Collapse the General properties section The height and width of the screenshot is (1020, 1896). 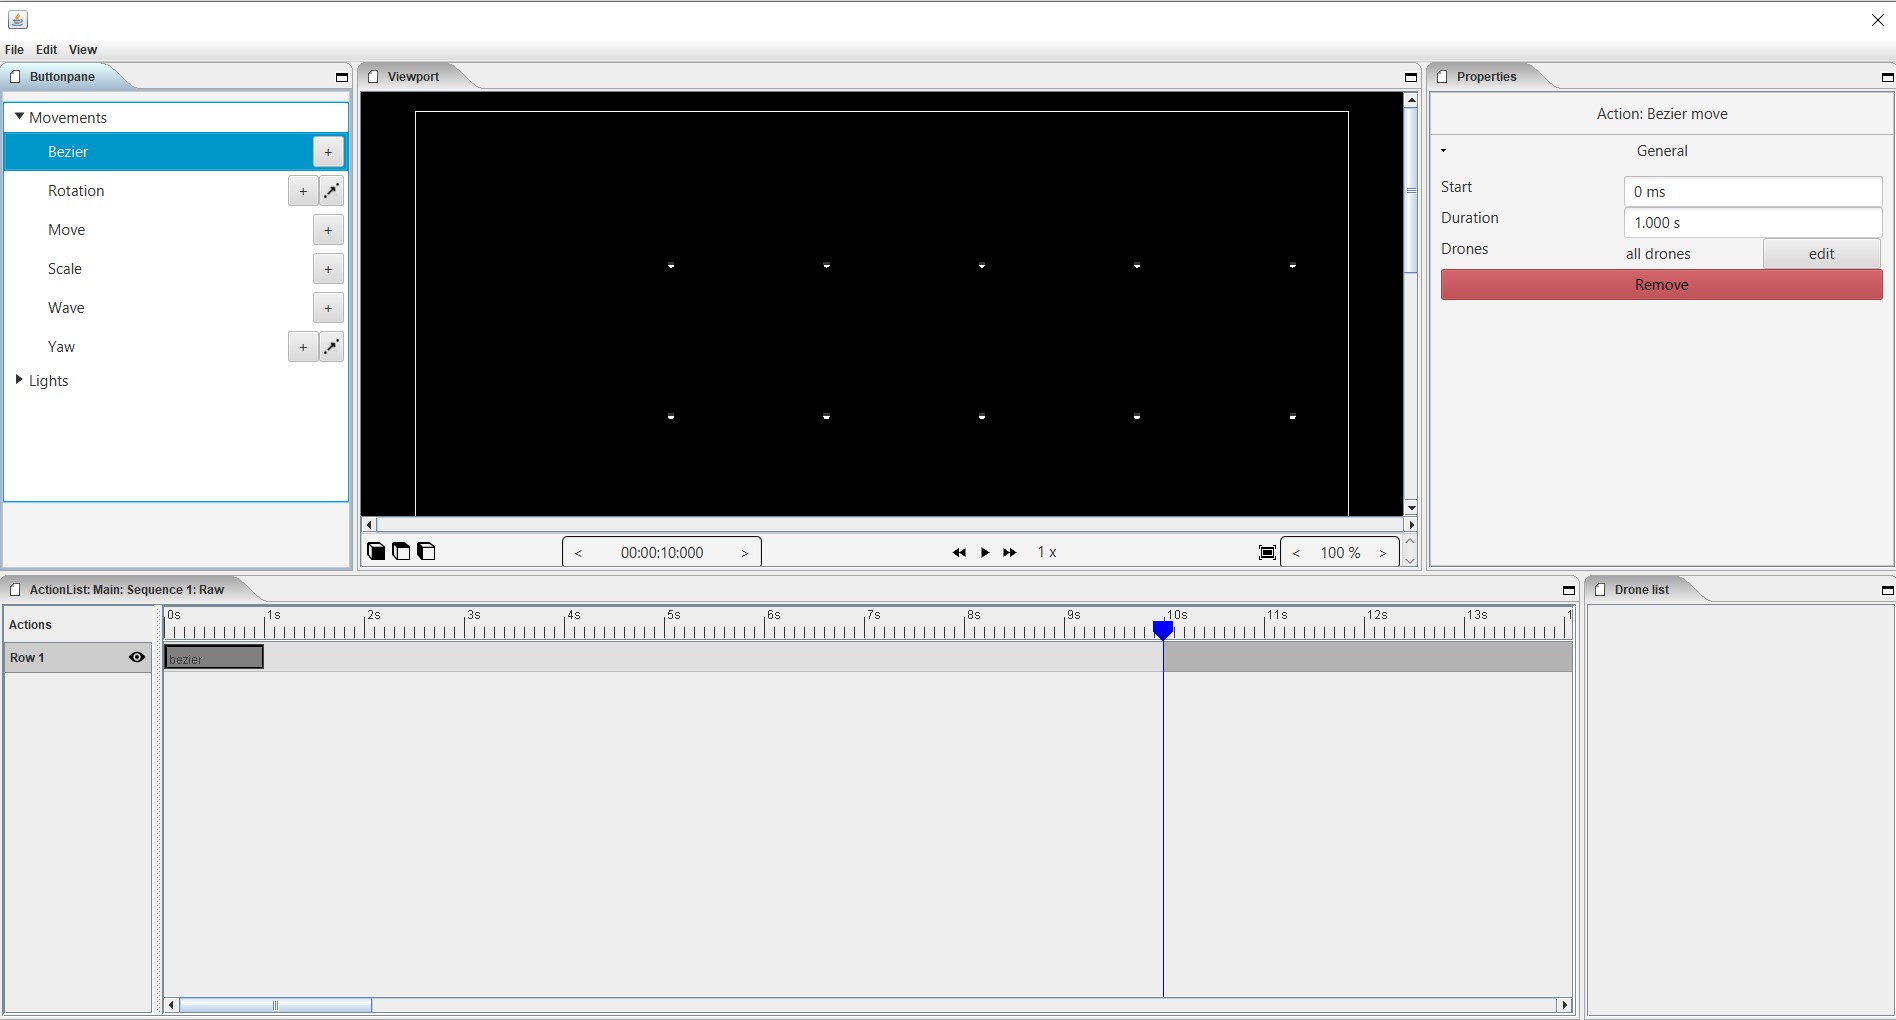pyautogui.click(x=1444, y=151)
